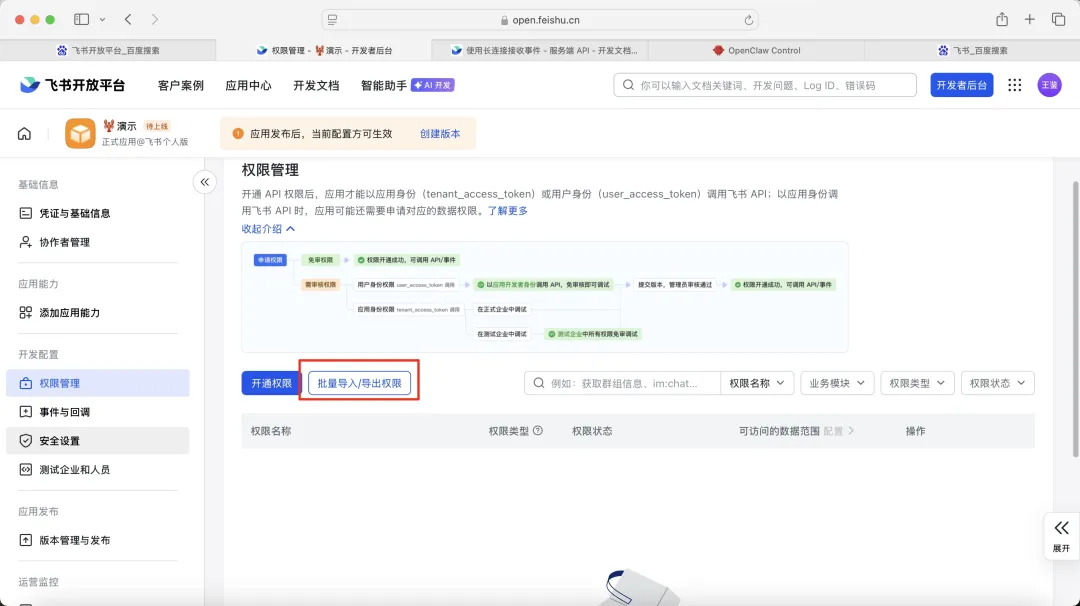The width and height of the screenshot is (1080, 606).
Task: Open 事件与回调 in sidebar
Action: coord(98,412)
